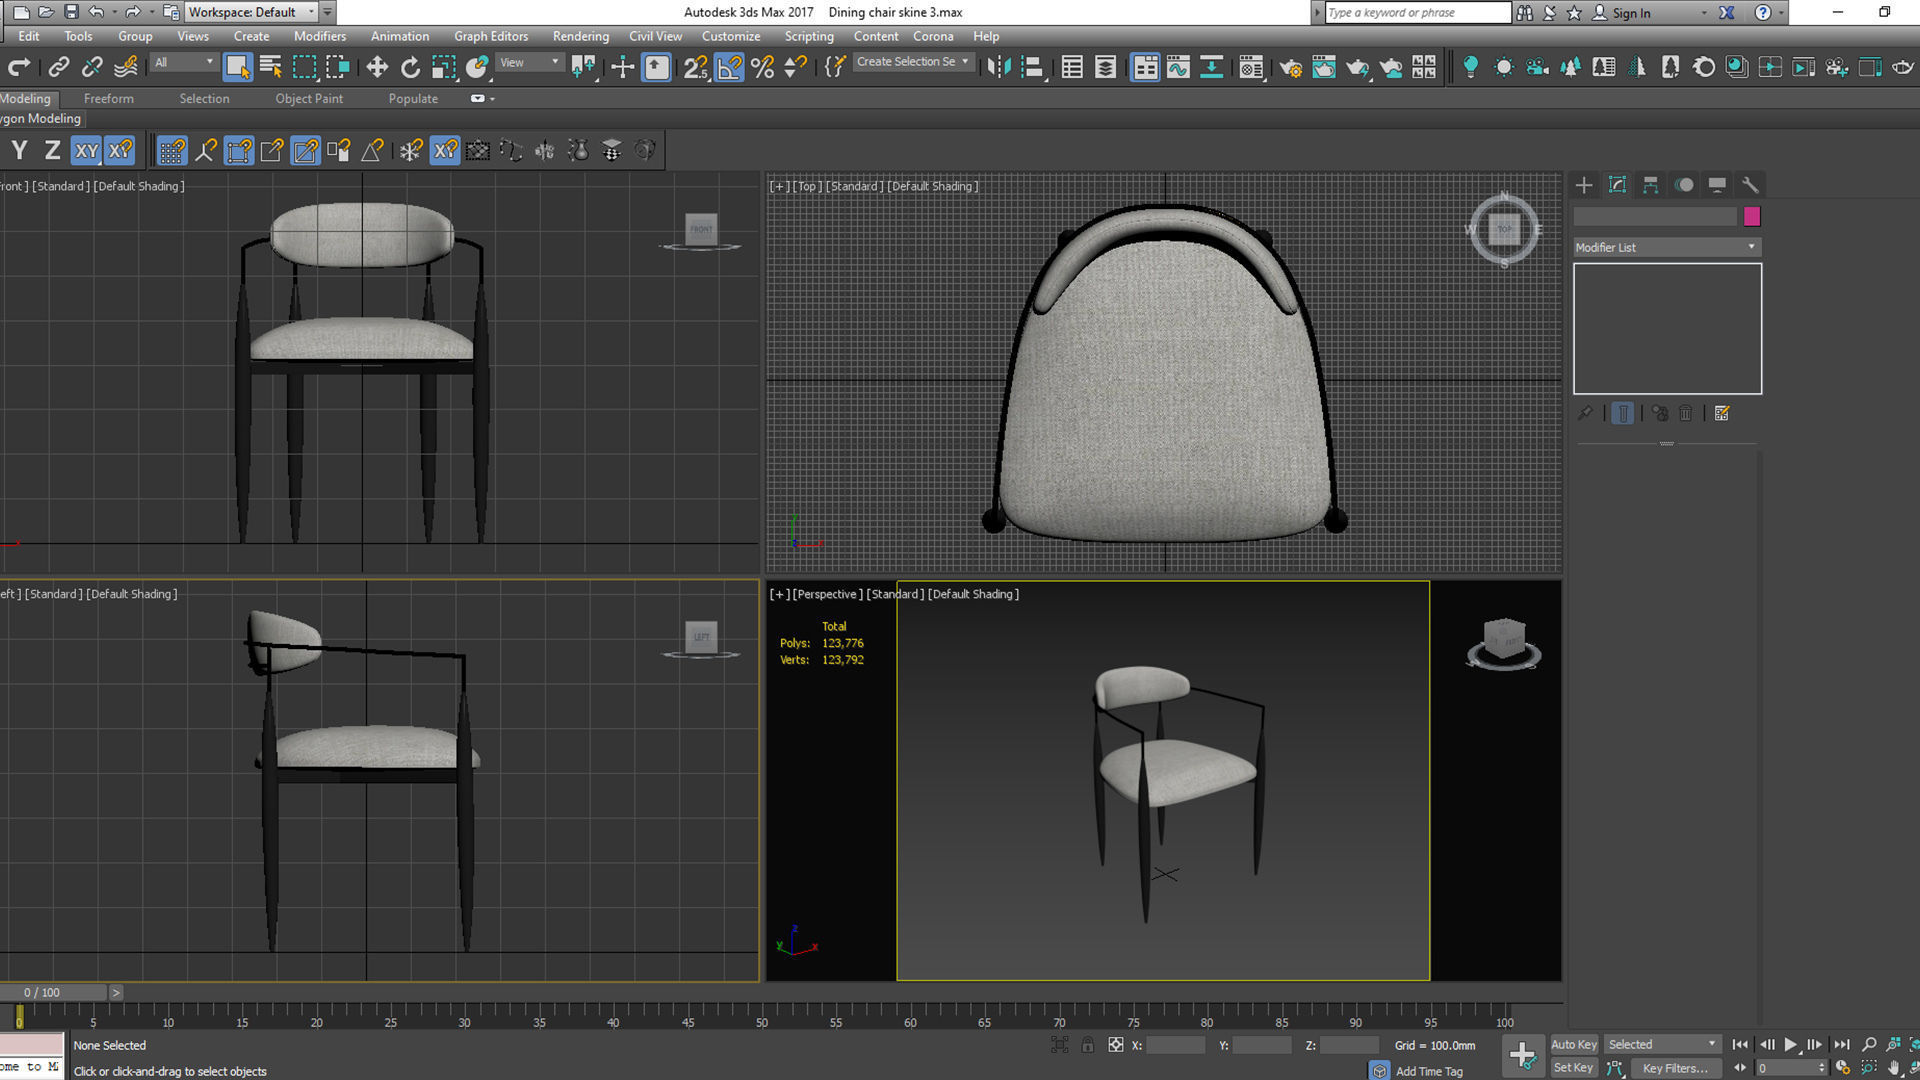Screen dimensions: 1920x1080
Task: Open the Corona menu
Action: 933,36
